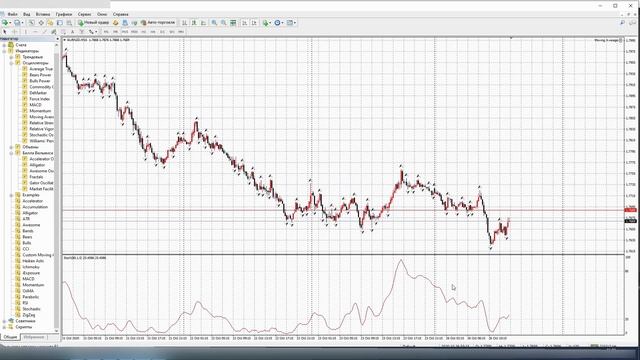640x360 pixels.
Task: Switch chart to candlesticks
Action: [194, 23]
